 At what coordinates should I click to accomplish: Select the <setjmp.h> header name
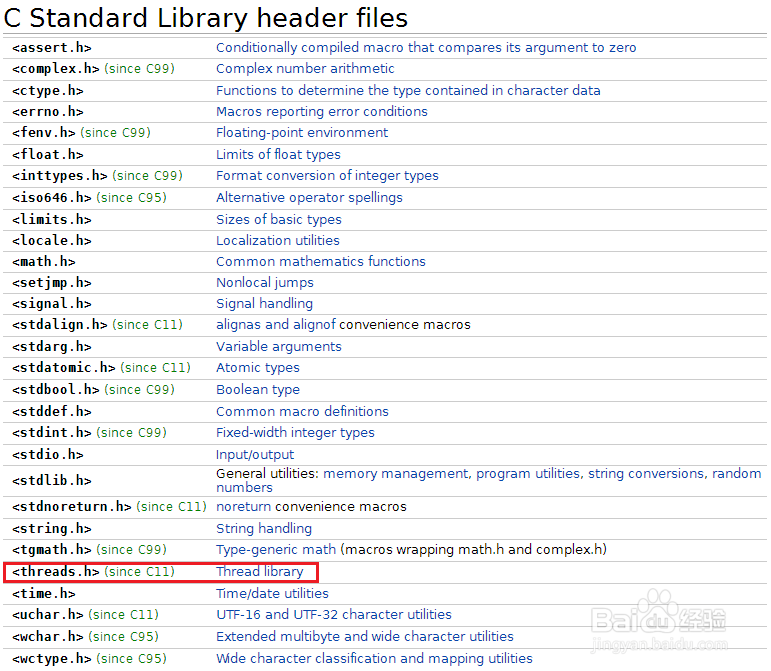52,283
